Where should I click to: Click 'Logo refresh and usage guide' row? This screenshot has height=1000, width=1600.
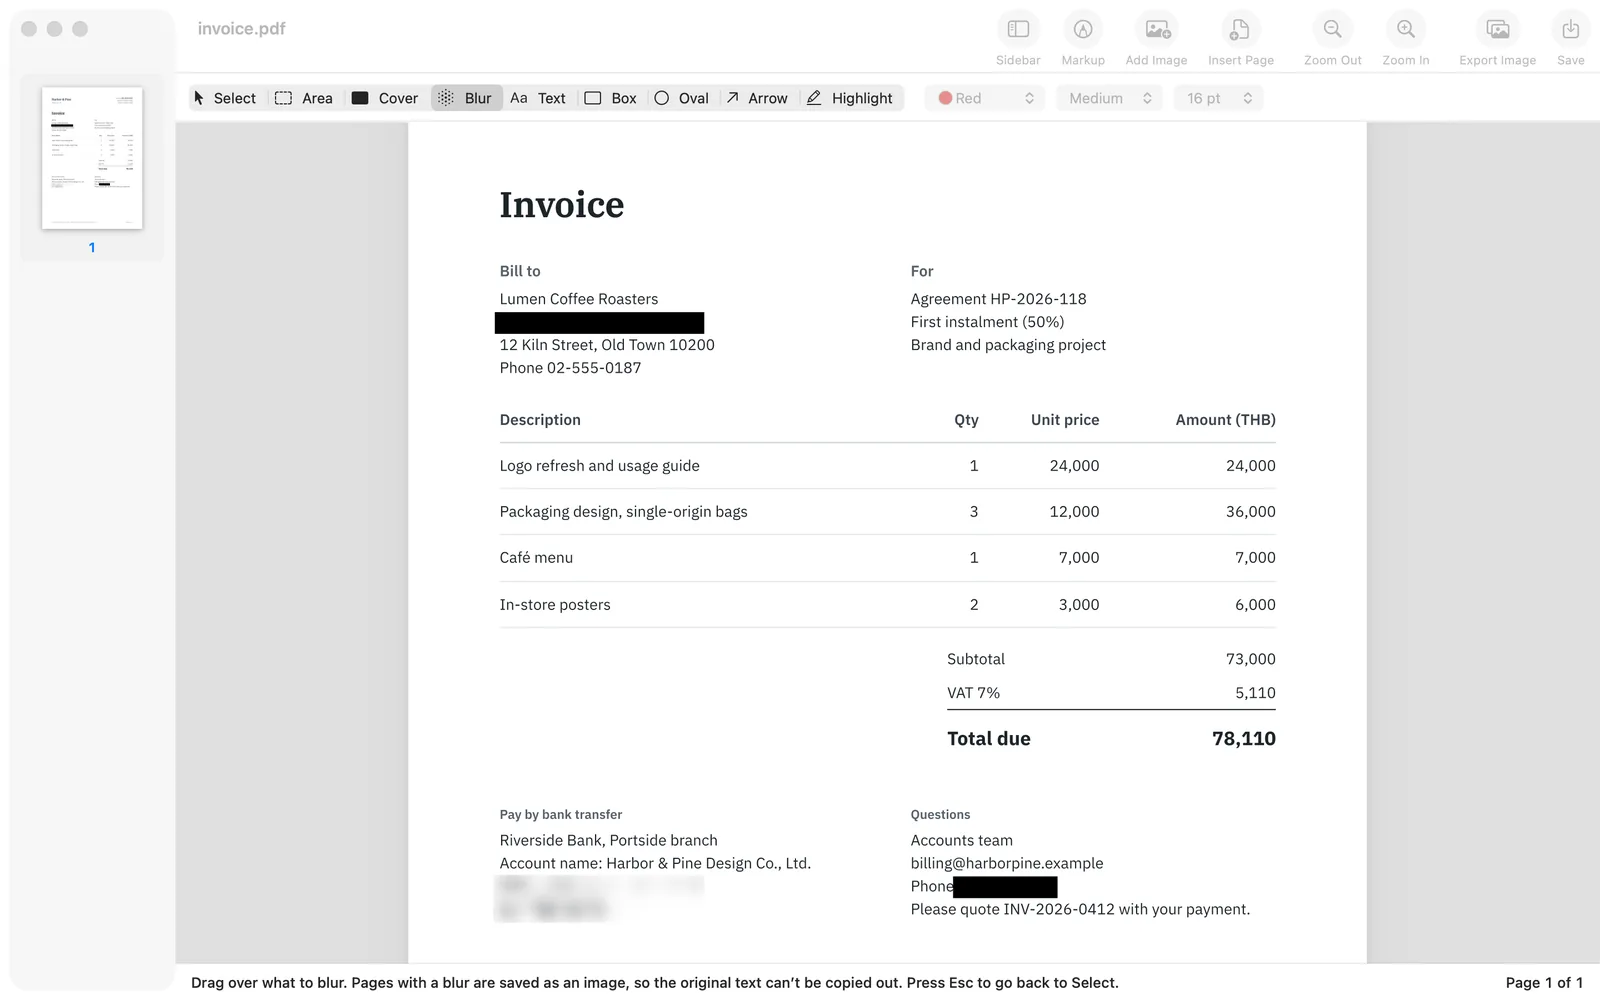coord(887,466)
